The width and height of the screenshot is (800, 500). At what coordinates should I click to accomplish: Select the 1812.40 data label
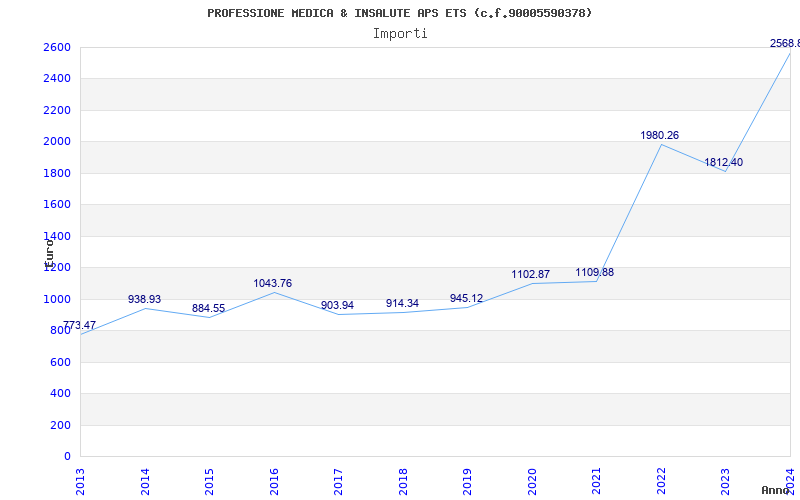(723, 163)
